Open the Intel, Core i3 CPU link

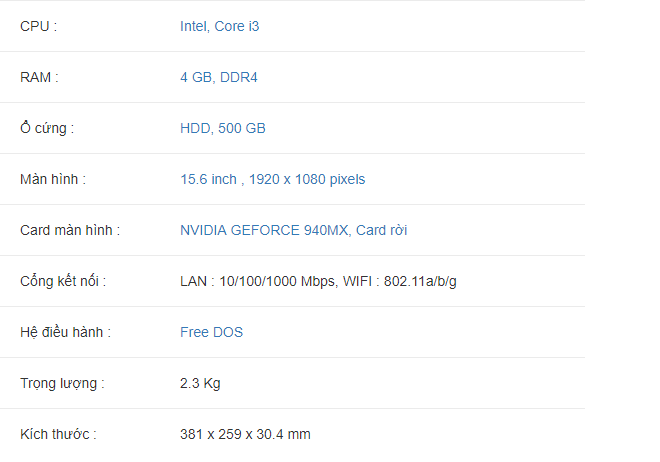219,26
